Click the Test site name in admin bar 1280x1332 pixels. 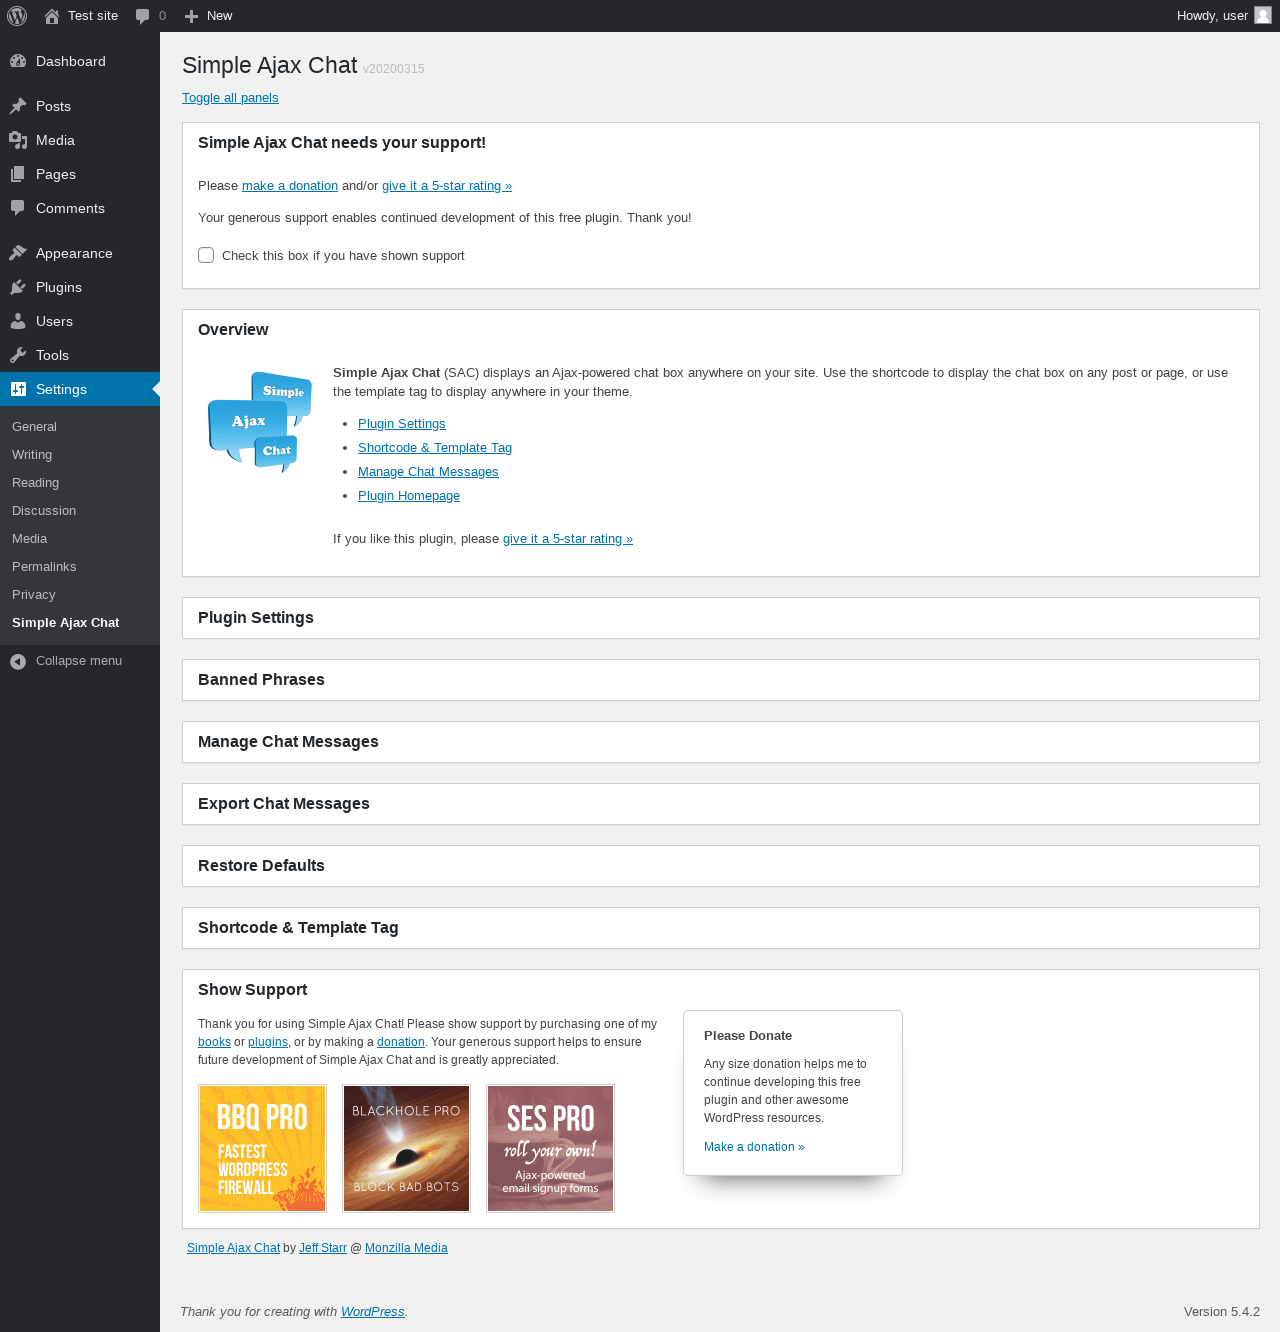point(93,16)
